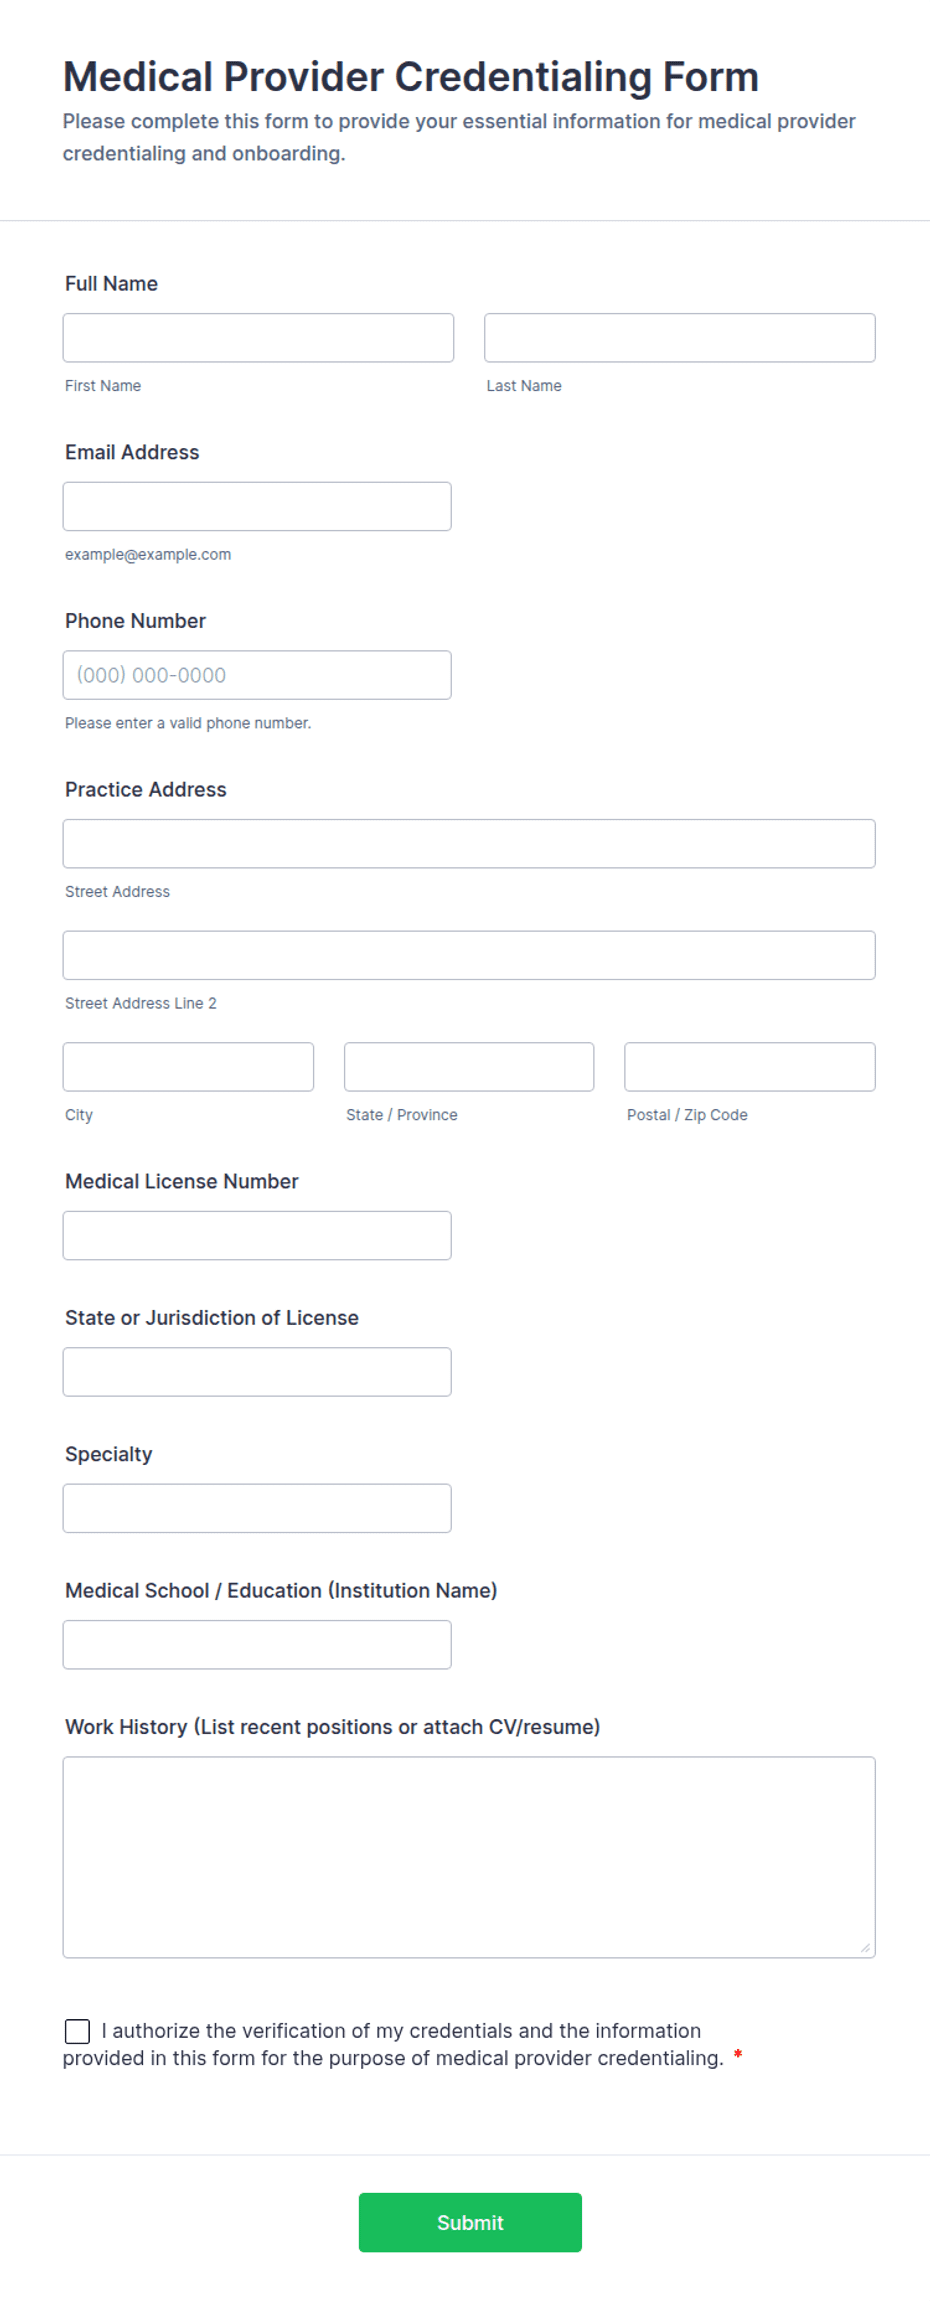
Task: Click the City input box
Action: 188,1067
